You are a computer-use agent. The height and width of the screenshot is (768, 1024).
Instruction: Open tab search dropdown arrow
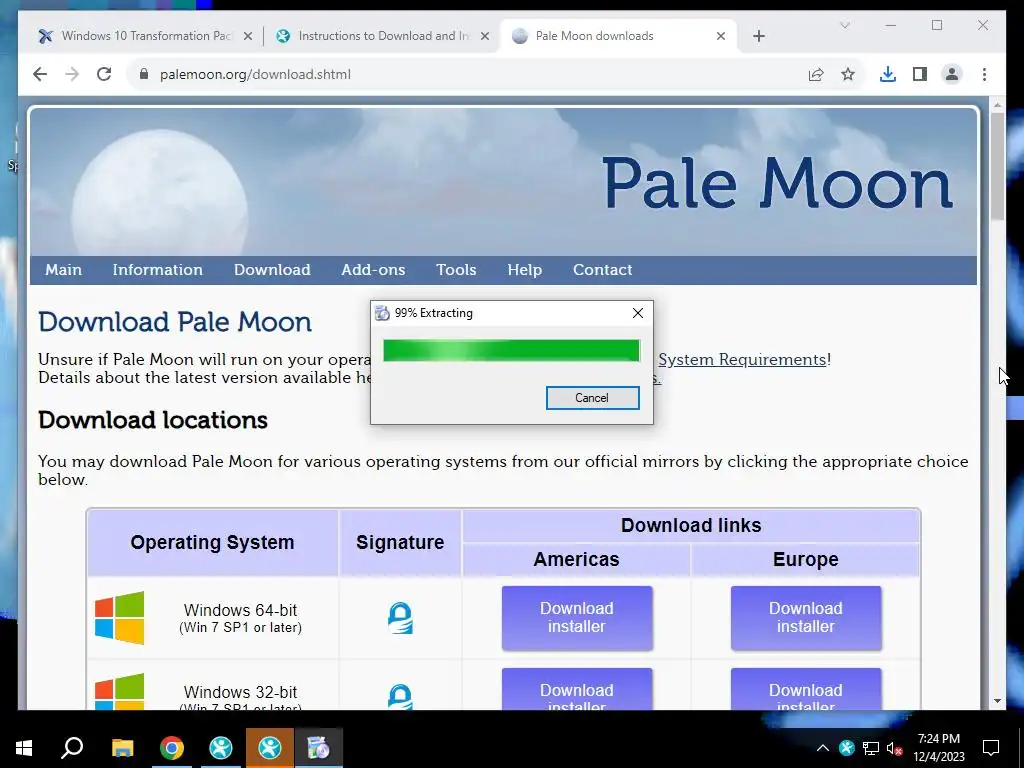pos(844,25)
